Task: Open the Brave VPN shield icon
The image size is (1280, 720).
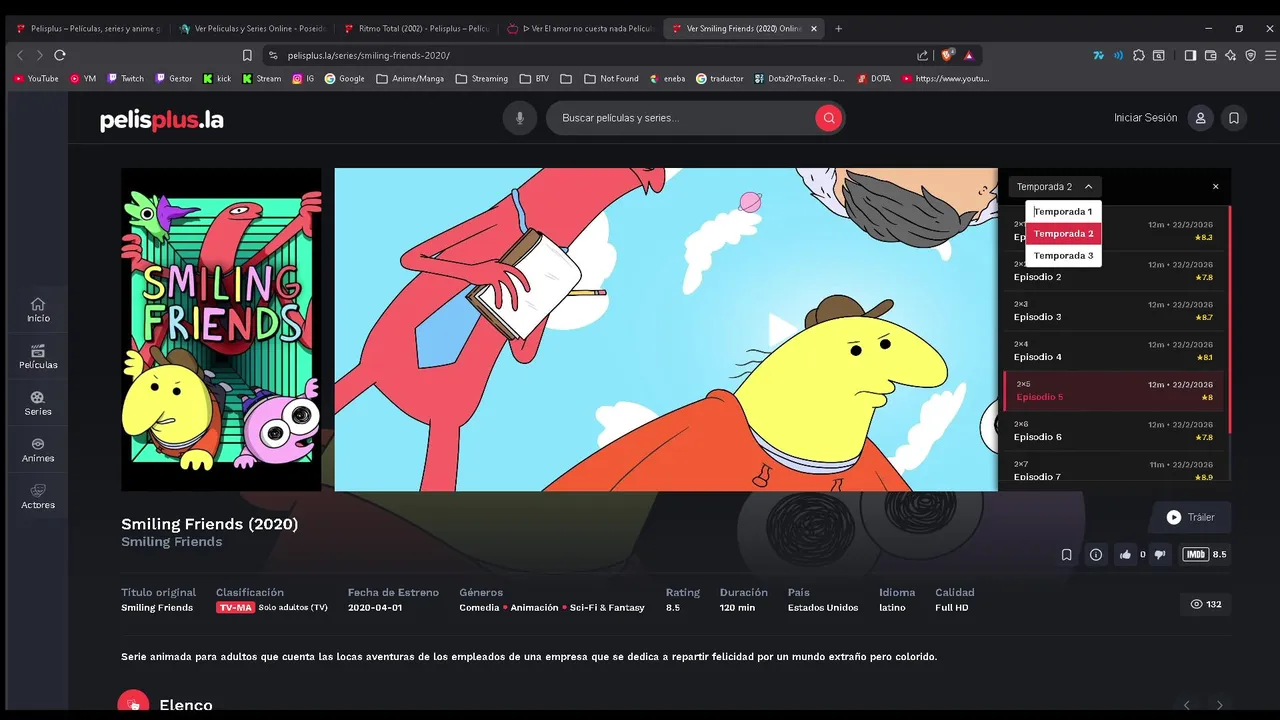Action: (x=1250, y=55)
